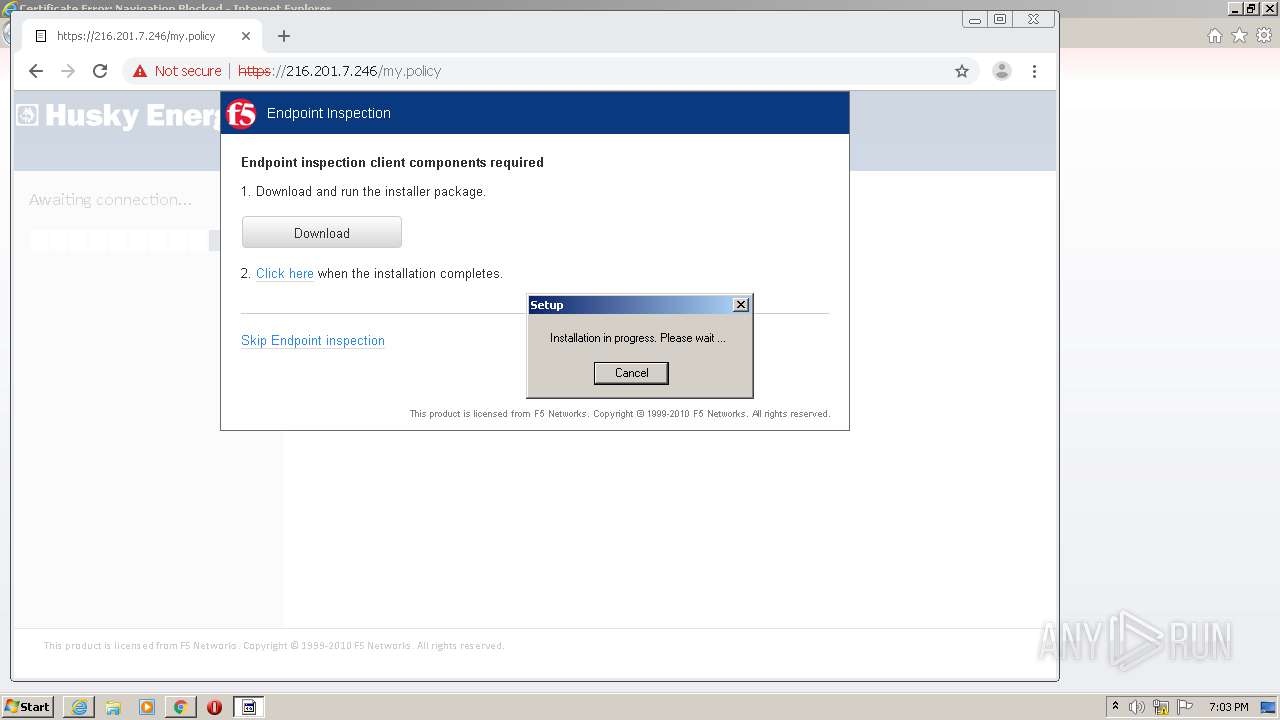Open the volume speaker tray icon
This screenshot has width=1280, height=720.
pyautogui.click(x=1137, y=707)
